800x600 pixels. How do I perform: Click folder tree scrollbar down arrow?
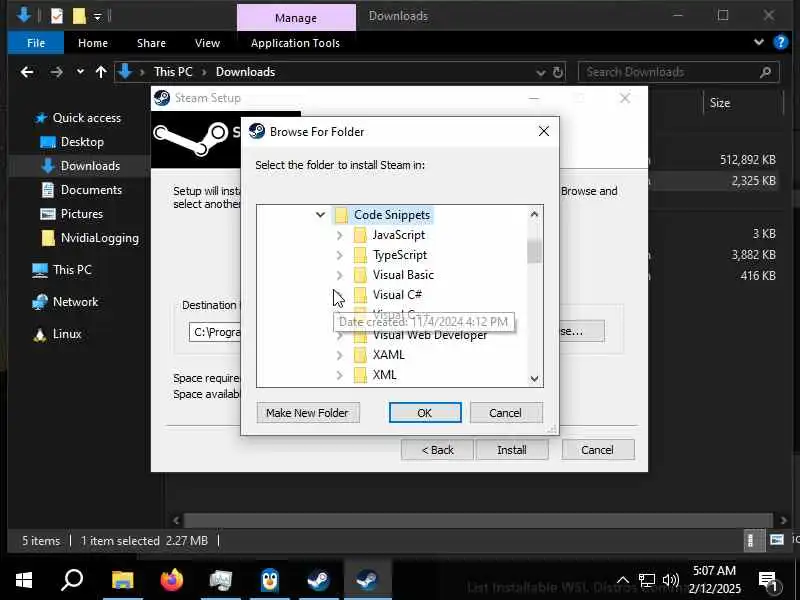(x=534, y=378)
